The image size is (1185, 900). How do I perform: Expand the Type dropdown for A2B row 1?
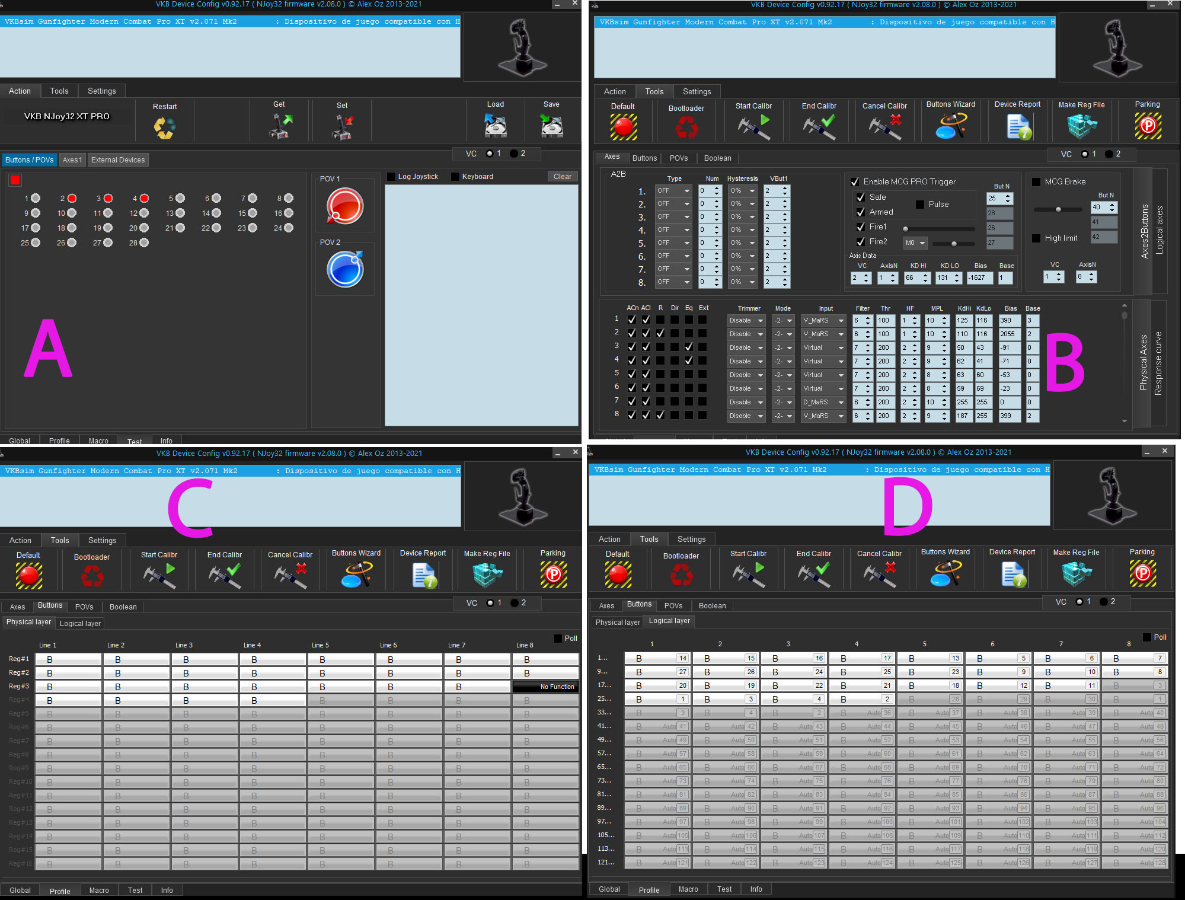(x=673, y=190)
